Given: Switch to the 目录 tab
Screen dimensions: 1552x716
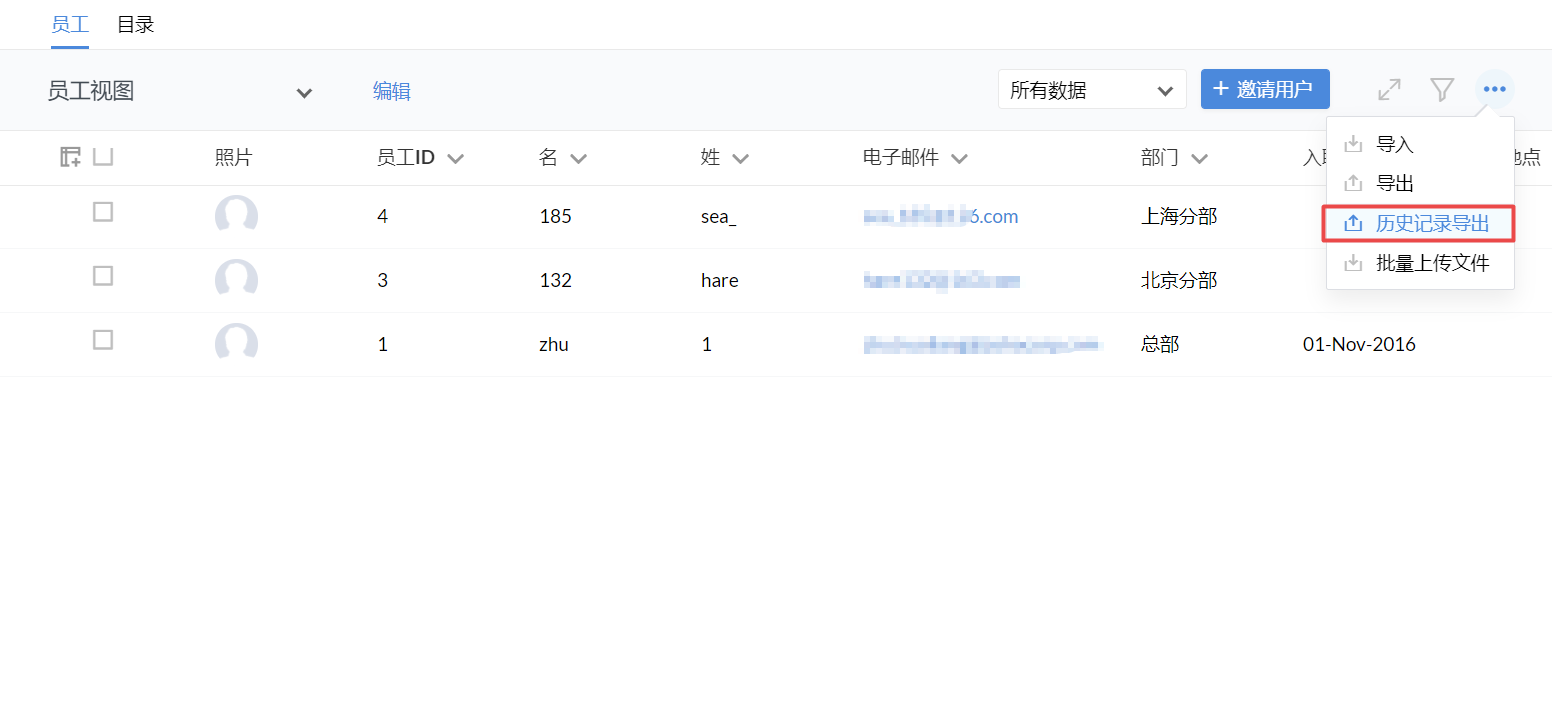Looking at the screenshot, I should click(135, 25).
